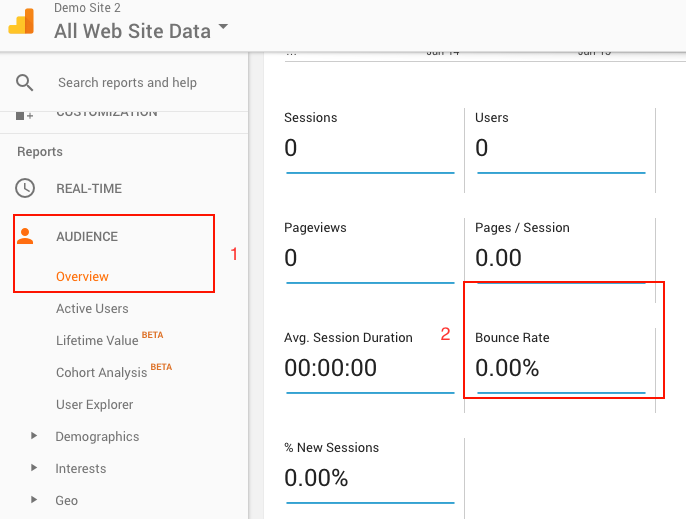Collapse the Audience reports menu
Viewport: 686px width, 519px height.
[87, 237]
